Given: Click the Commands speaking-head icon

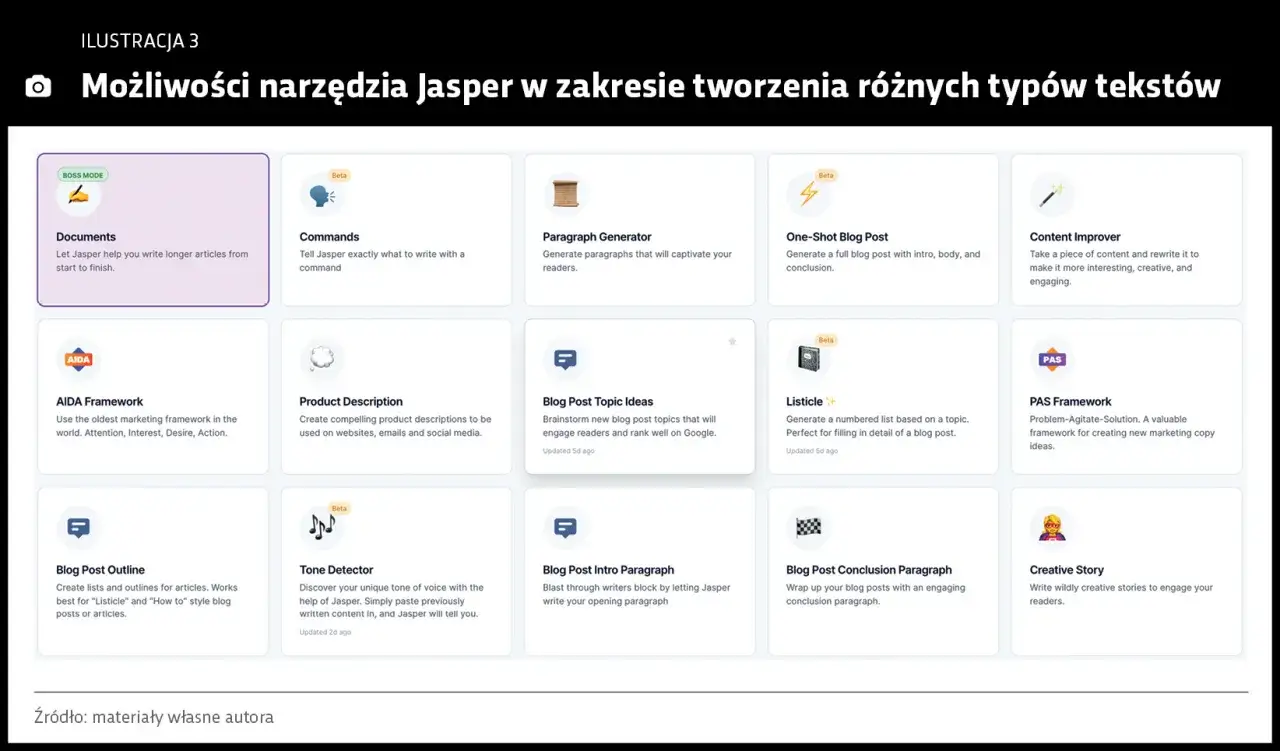Looking at the screenshot, I should 322,195.
